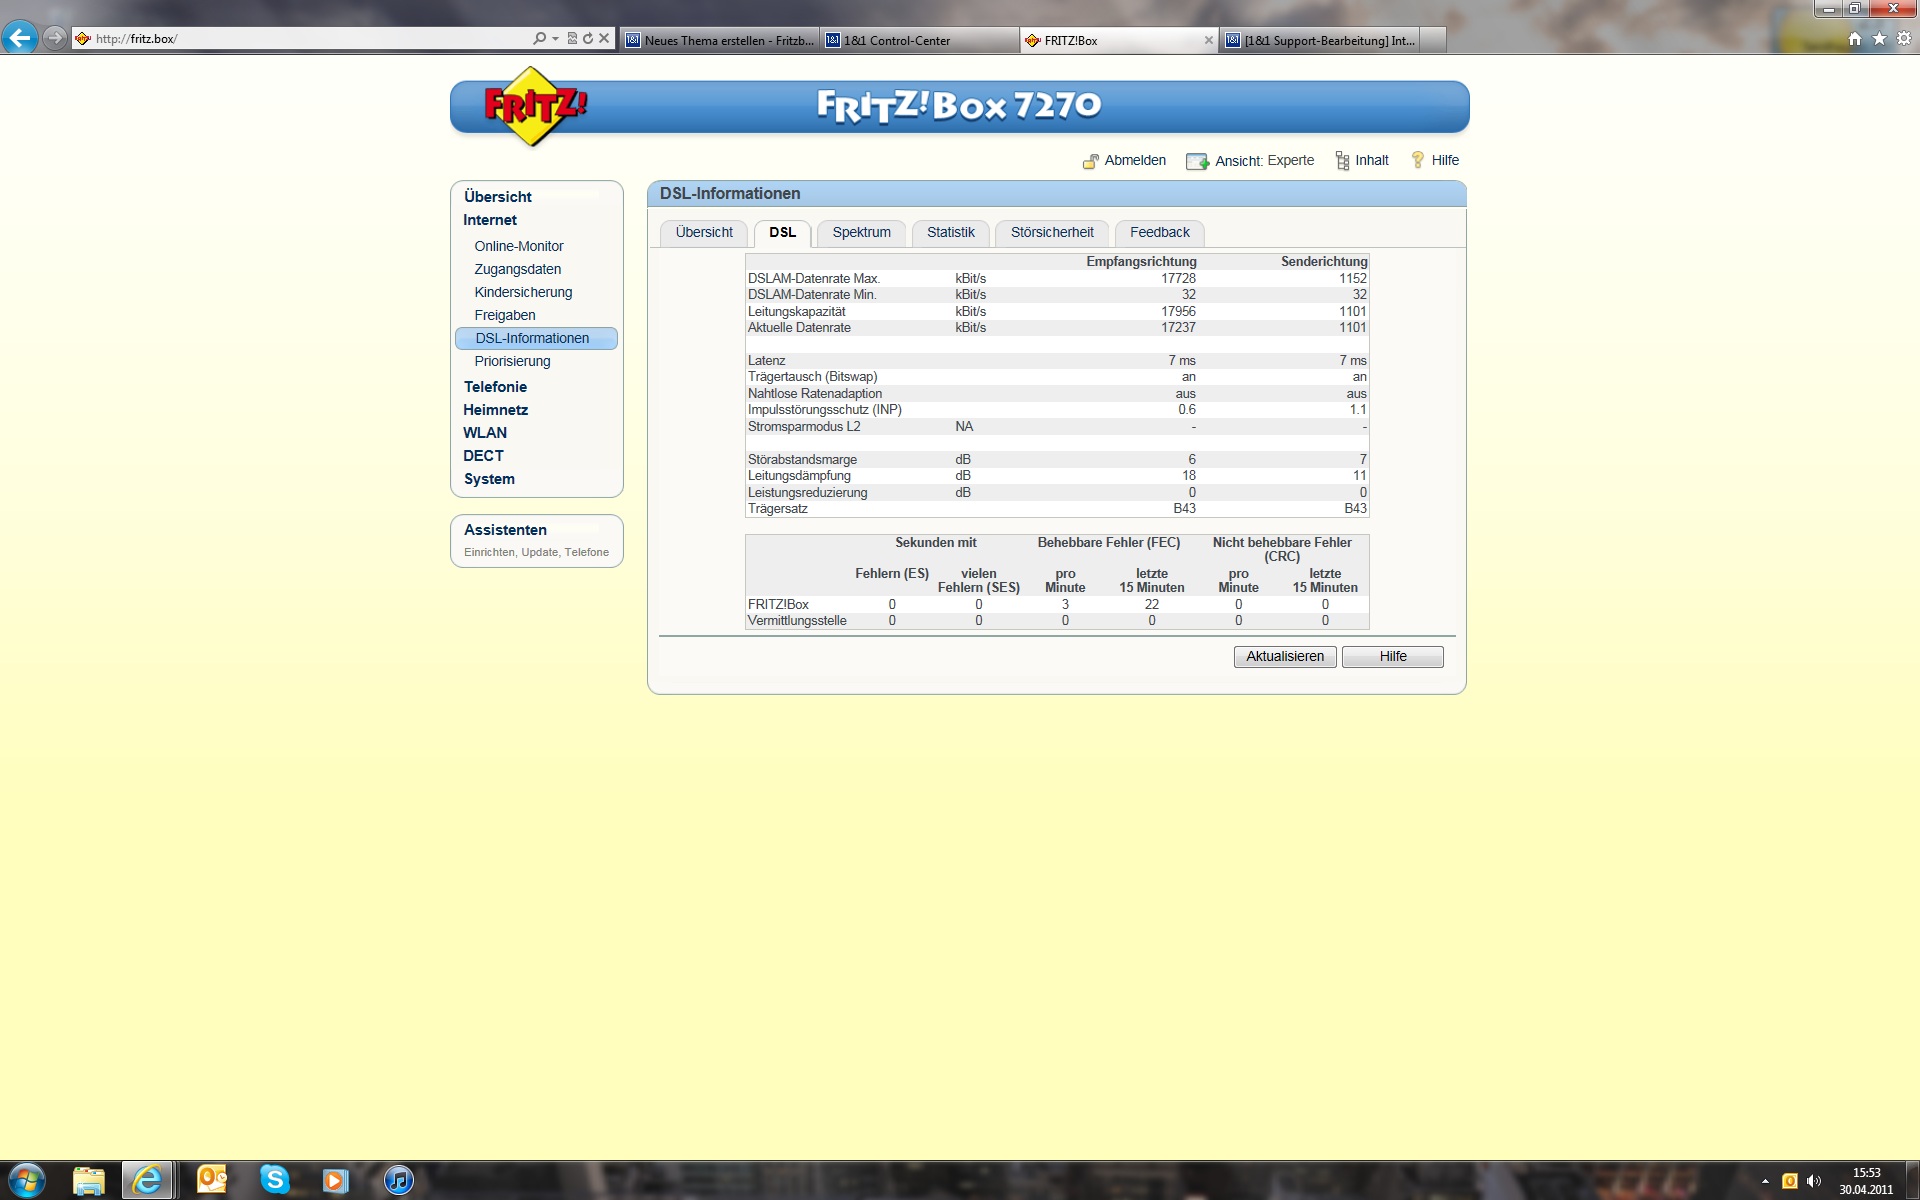
Task: Open the Feedback tab
Action: tap(1160, 233)
